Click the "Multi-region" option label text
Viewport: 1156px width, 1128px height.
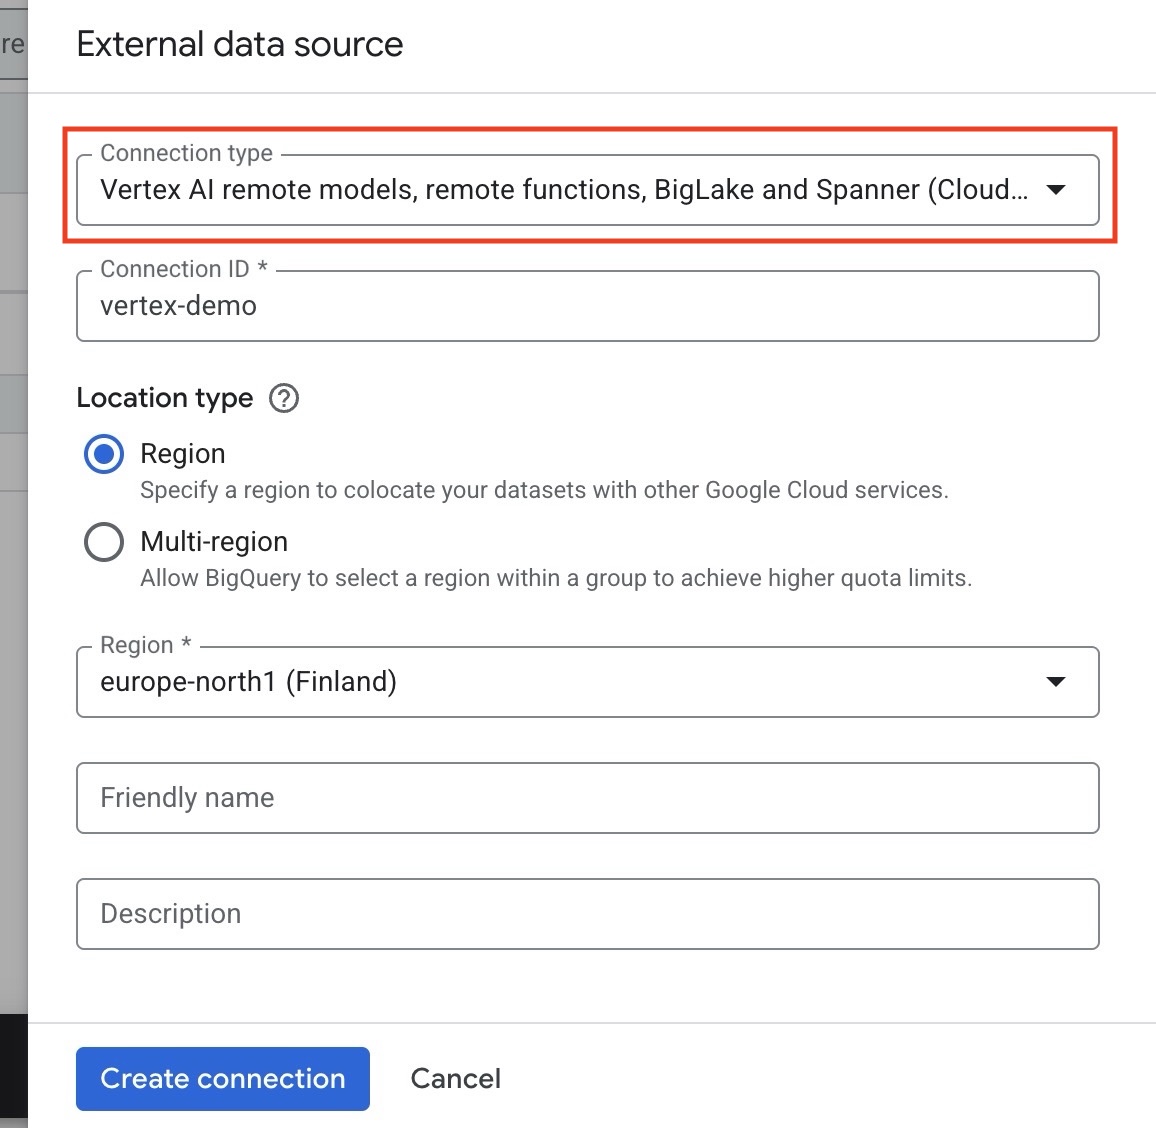[x=214, y=542]
